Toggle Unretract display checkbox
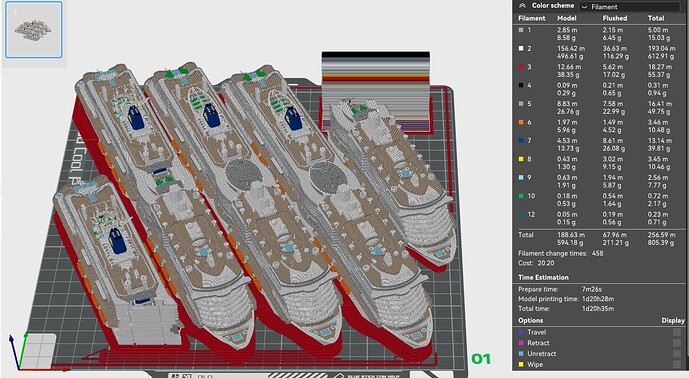Image resolution: width=689 pixels, height=378 pixels. (677, 353)
